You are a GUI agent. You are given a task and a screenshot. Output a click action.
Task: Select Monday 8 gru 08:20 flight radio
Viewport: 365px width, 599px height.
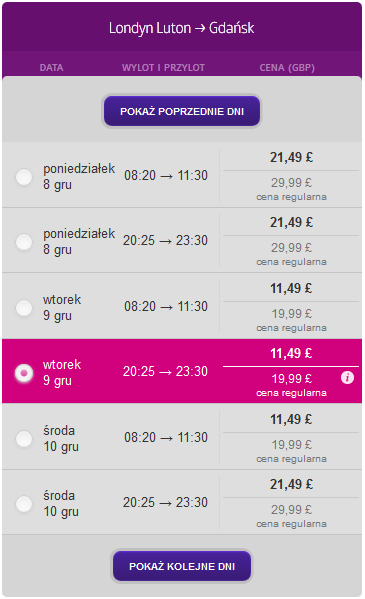click(24, 177)
